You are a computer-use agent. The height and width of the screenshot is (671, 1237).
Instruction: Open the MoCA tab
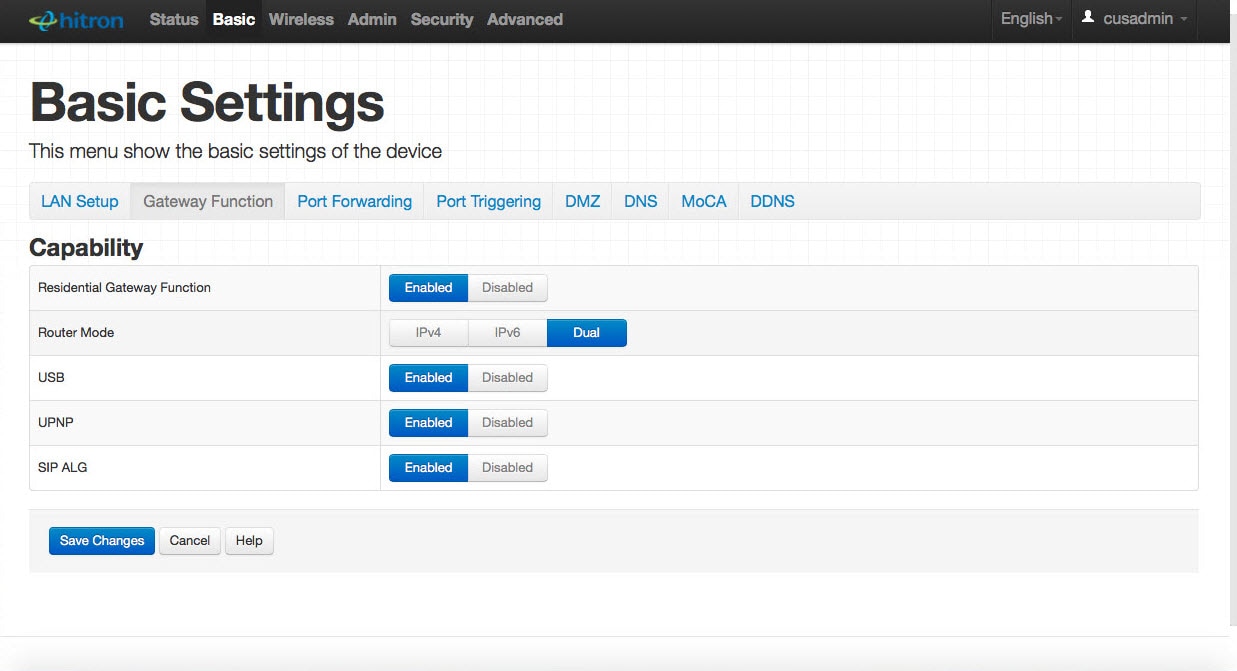pyautogui.click(x=703, y=201)
